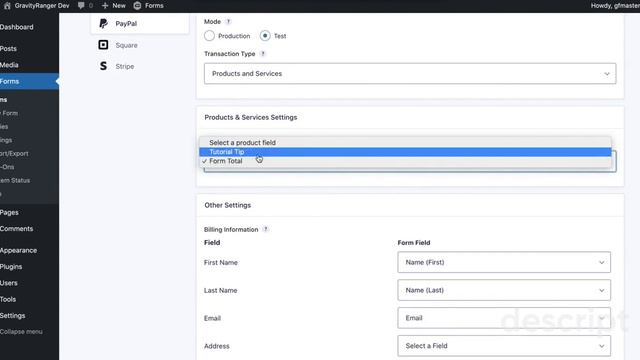Open the comments bubble icon in admin bar

pos(81,6)
